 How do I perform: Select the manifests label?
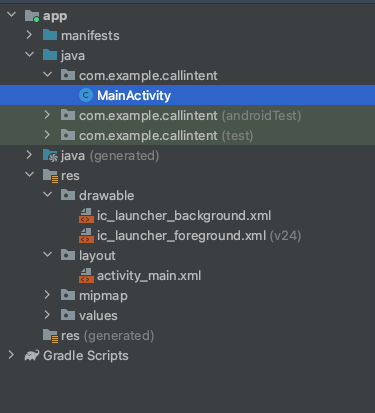90,36
